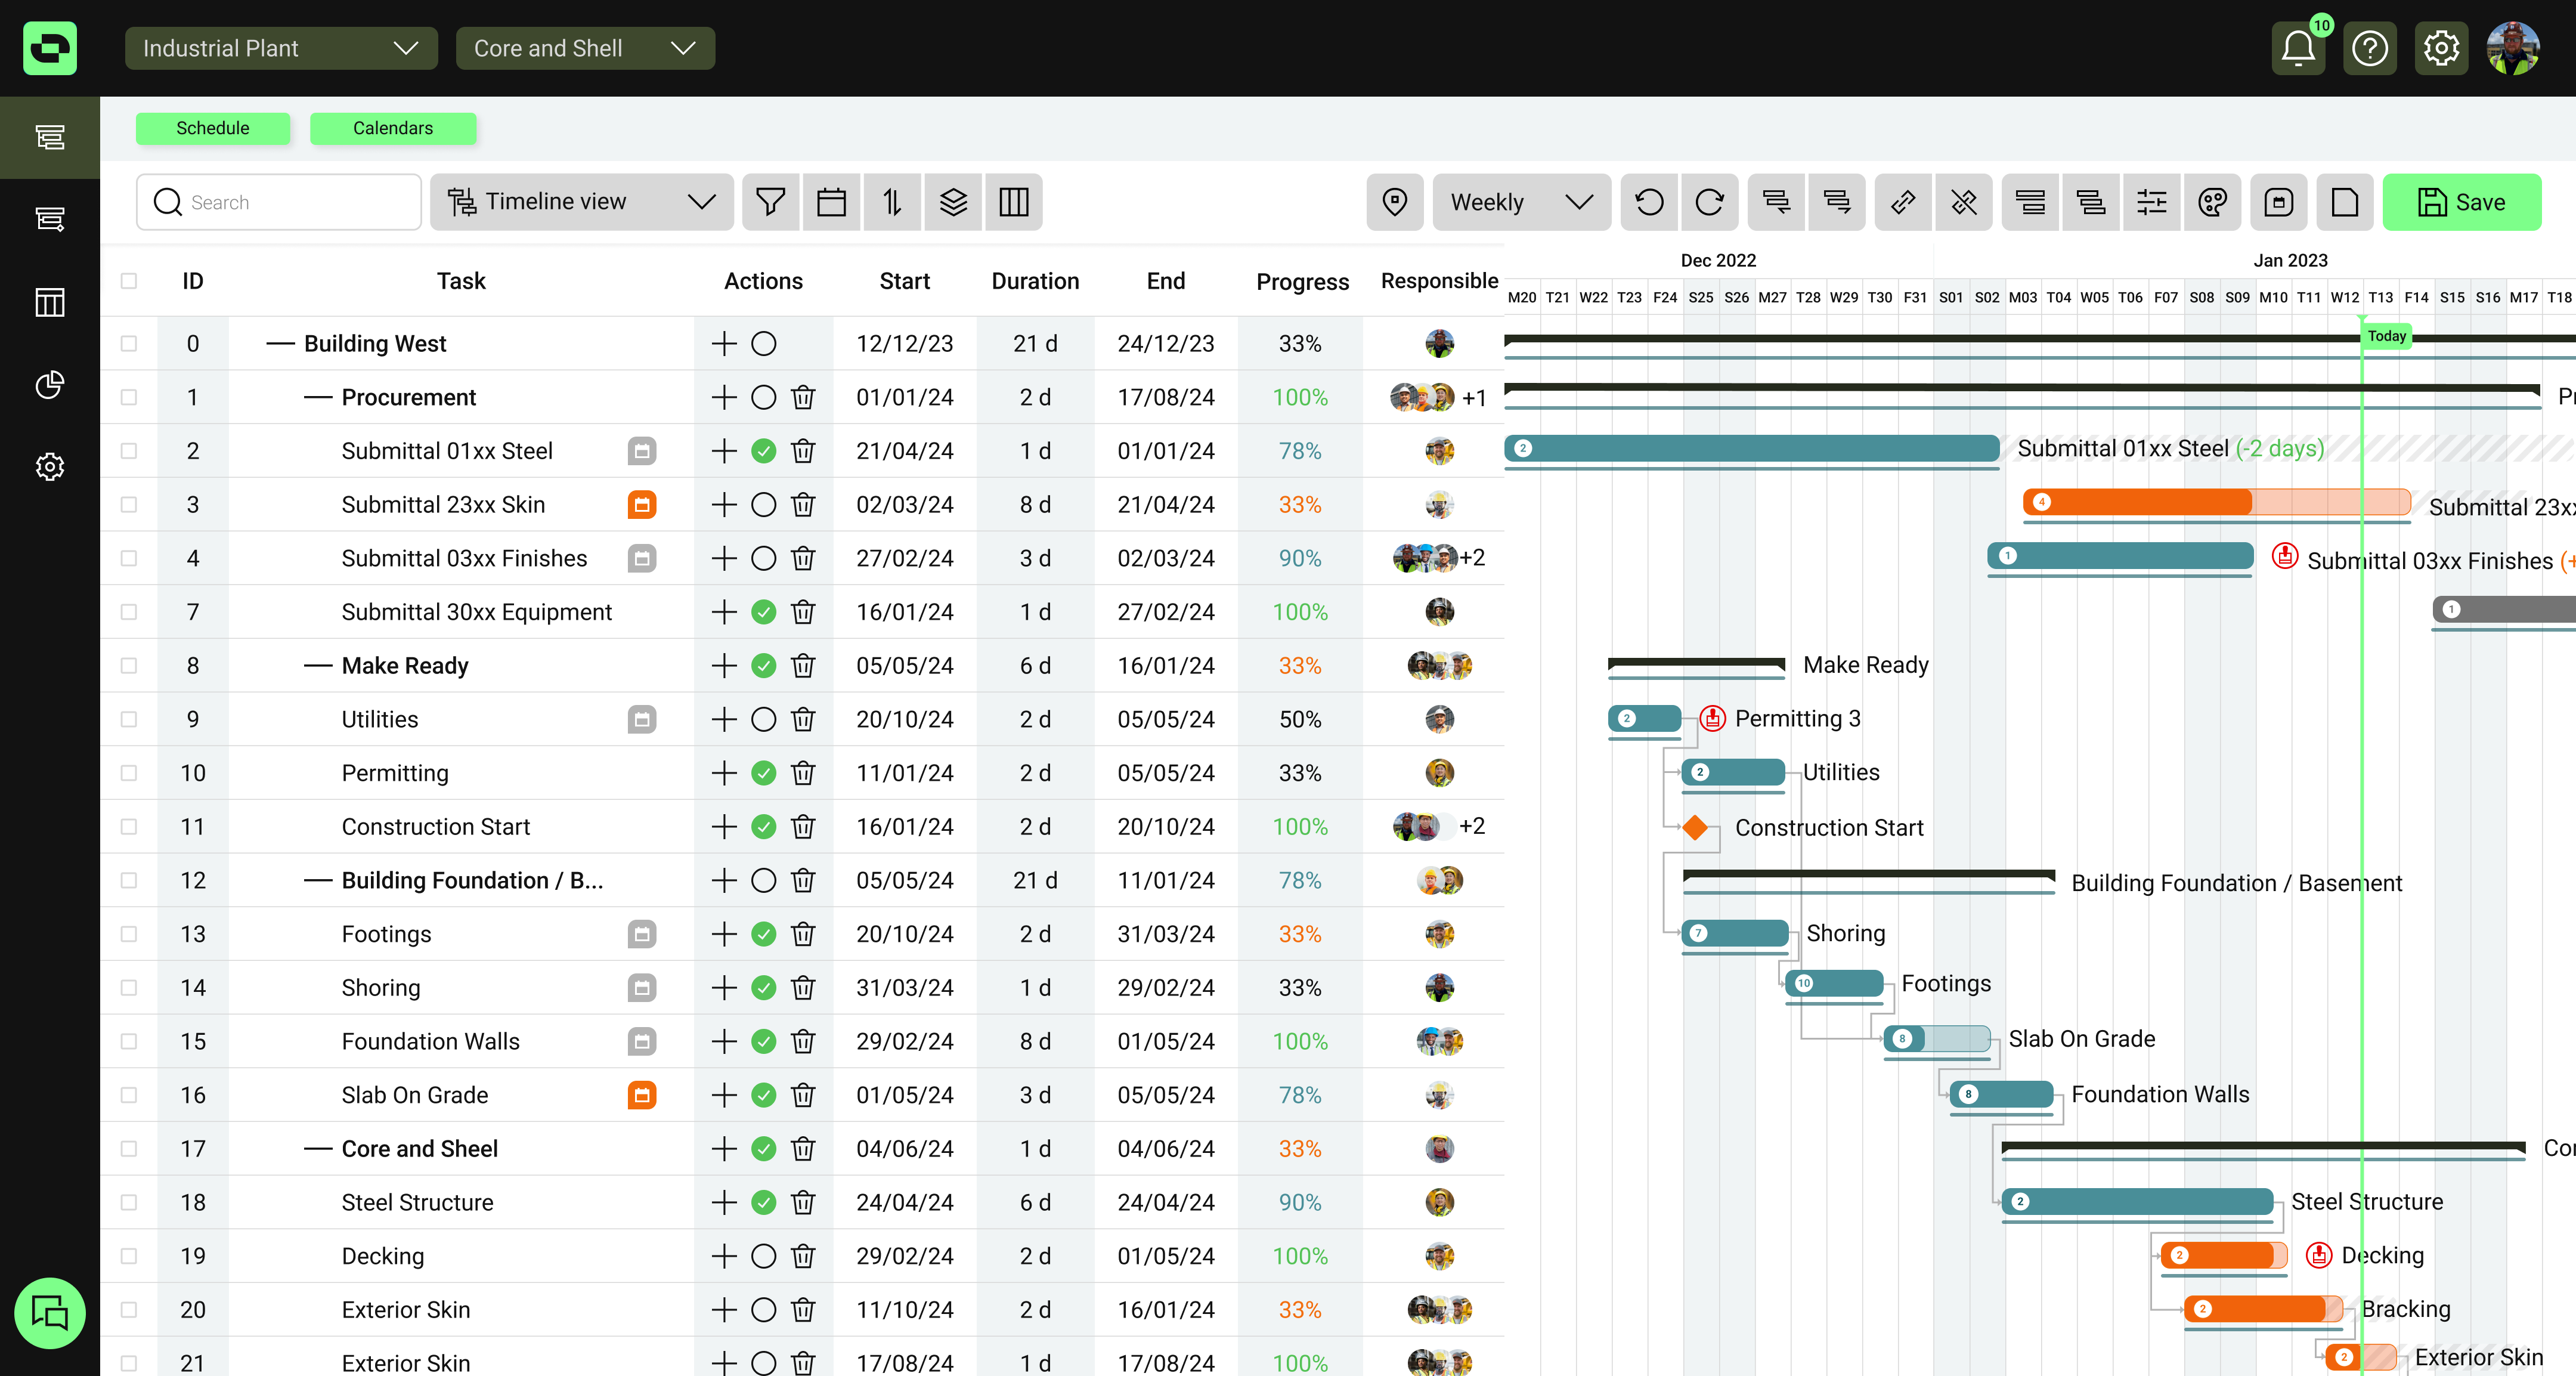Select the Schedule tab
Viewport: 2576px width, 1376px height.
(x=212, y=128)
